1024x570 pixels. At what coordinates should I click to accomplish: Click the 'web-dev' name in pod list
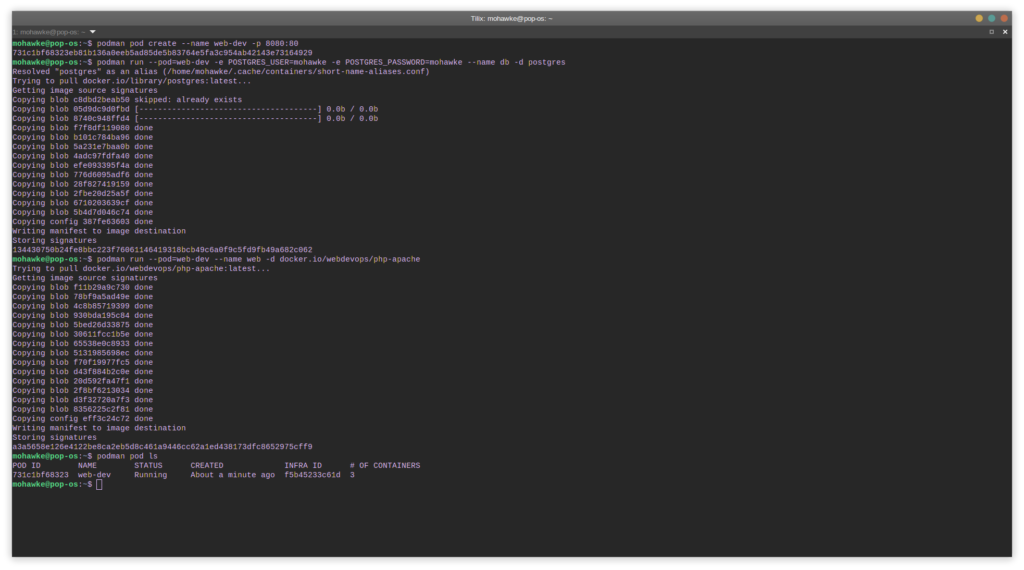coord(94,475)
